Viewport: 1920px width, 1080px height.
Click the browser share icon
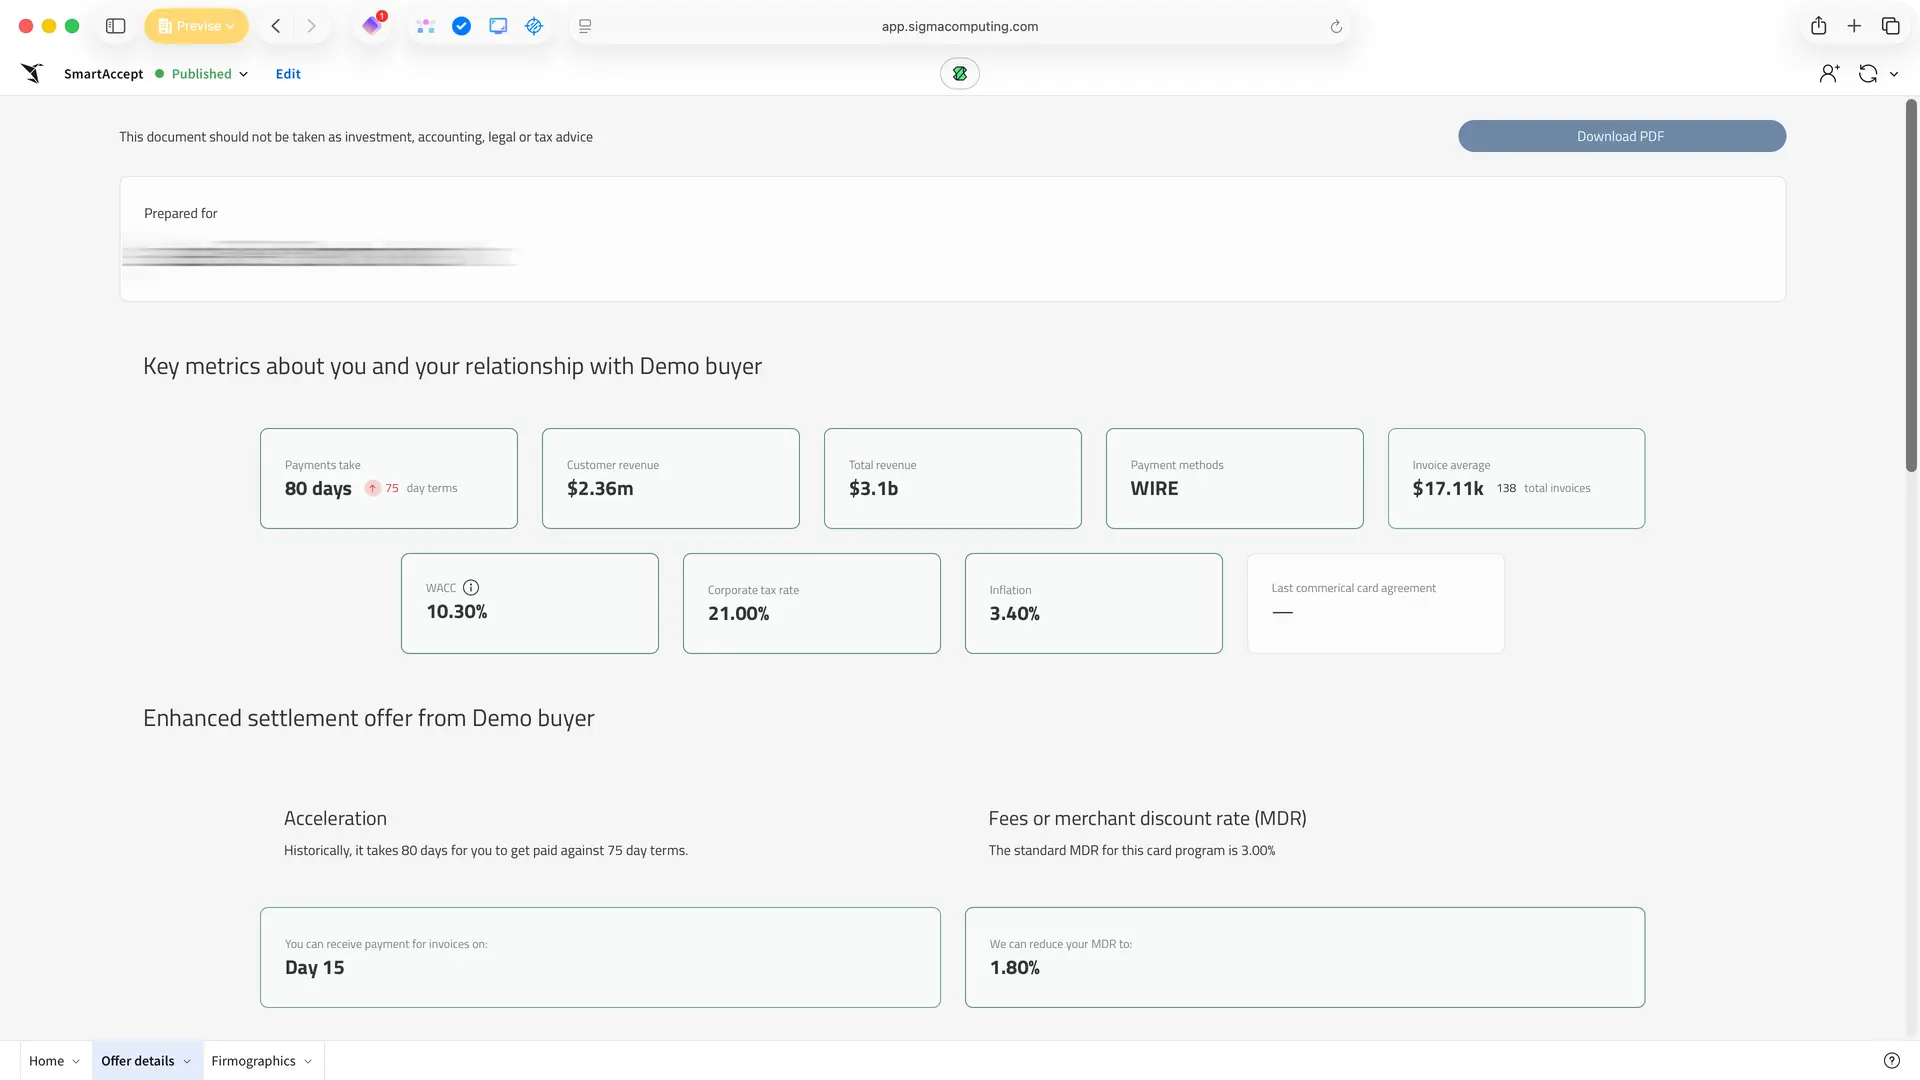coord(1818,26)
